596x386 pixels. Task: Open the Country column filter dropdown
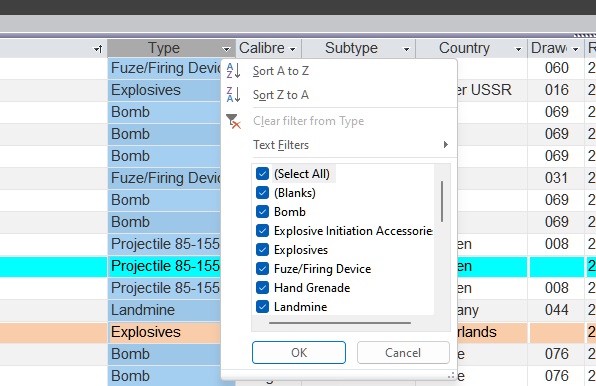[x=518, y=49]
